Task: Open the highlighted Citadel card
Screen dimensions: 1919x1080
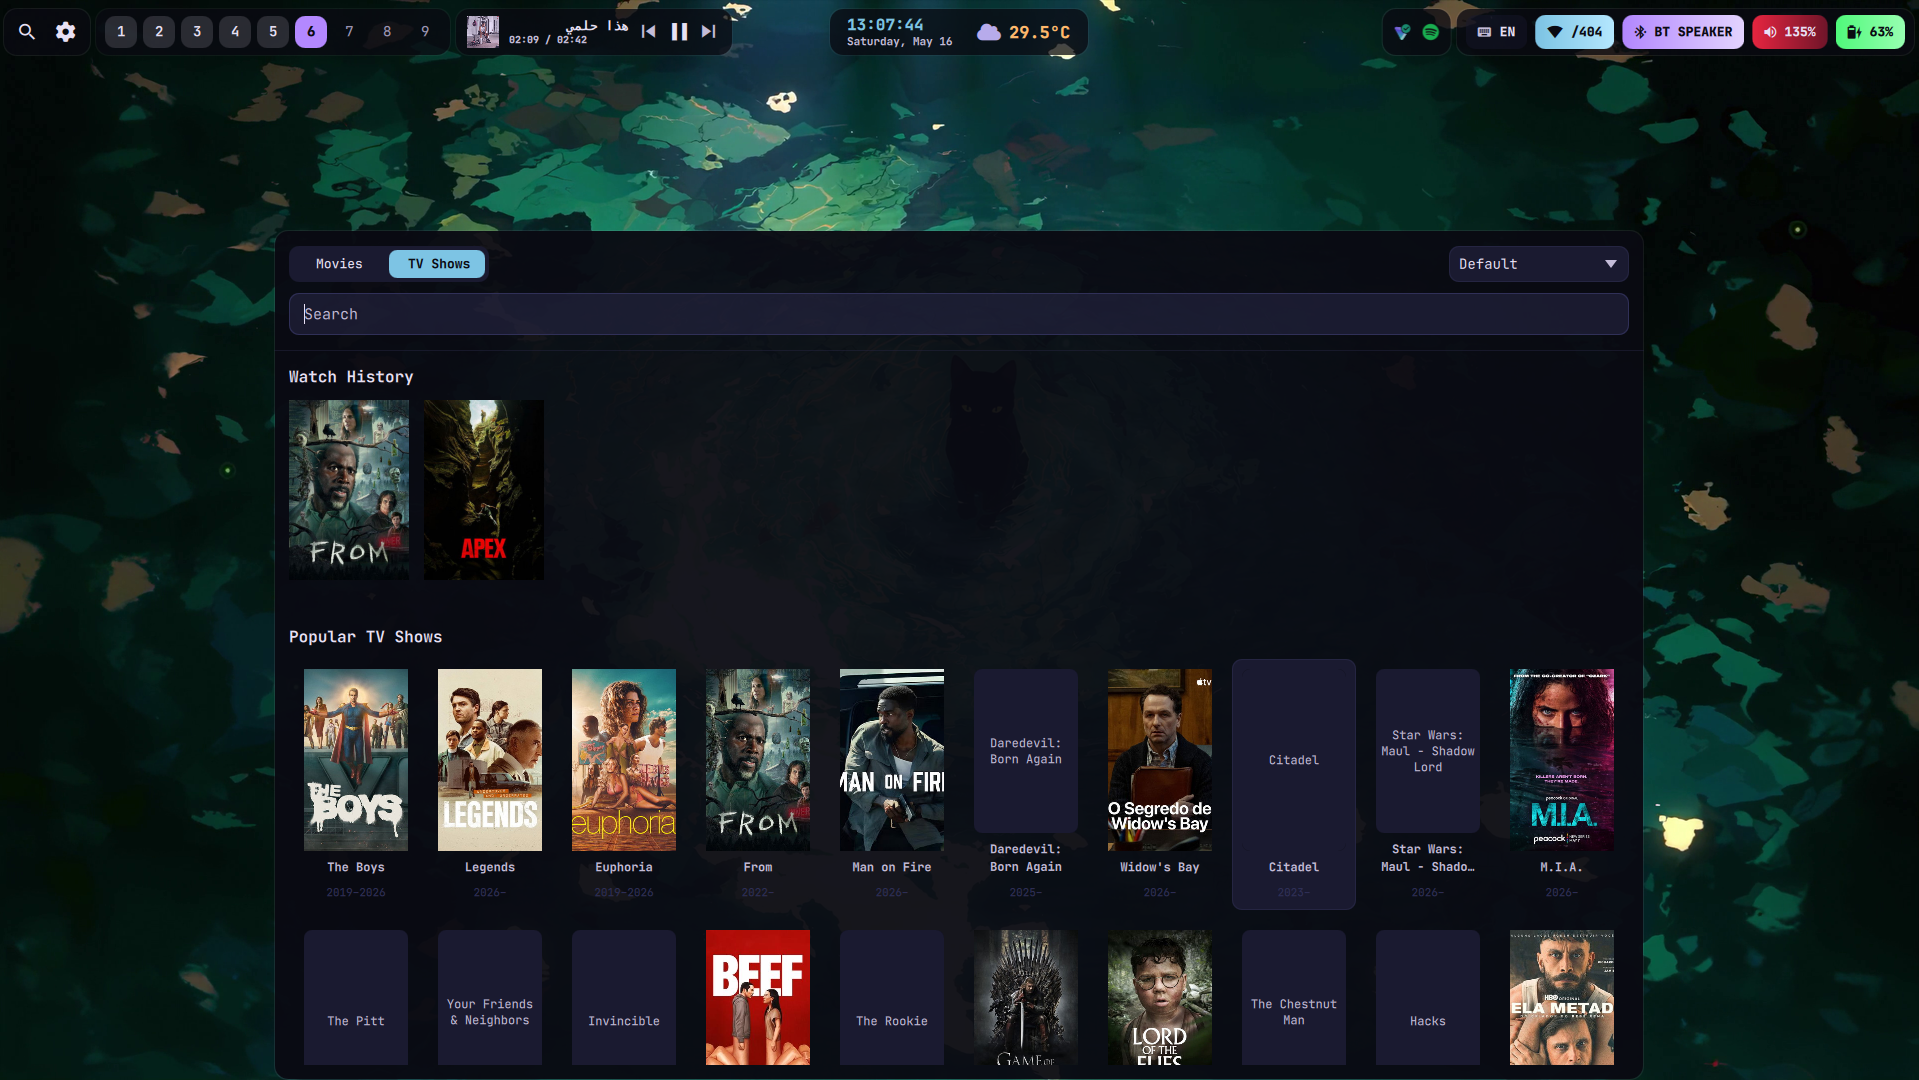Action: point(1294,784)
